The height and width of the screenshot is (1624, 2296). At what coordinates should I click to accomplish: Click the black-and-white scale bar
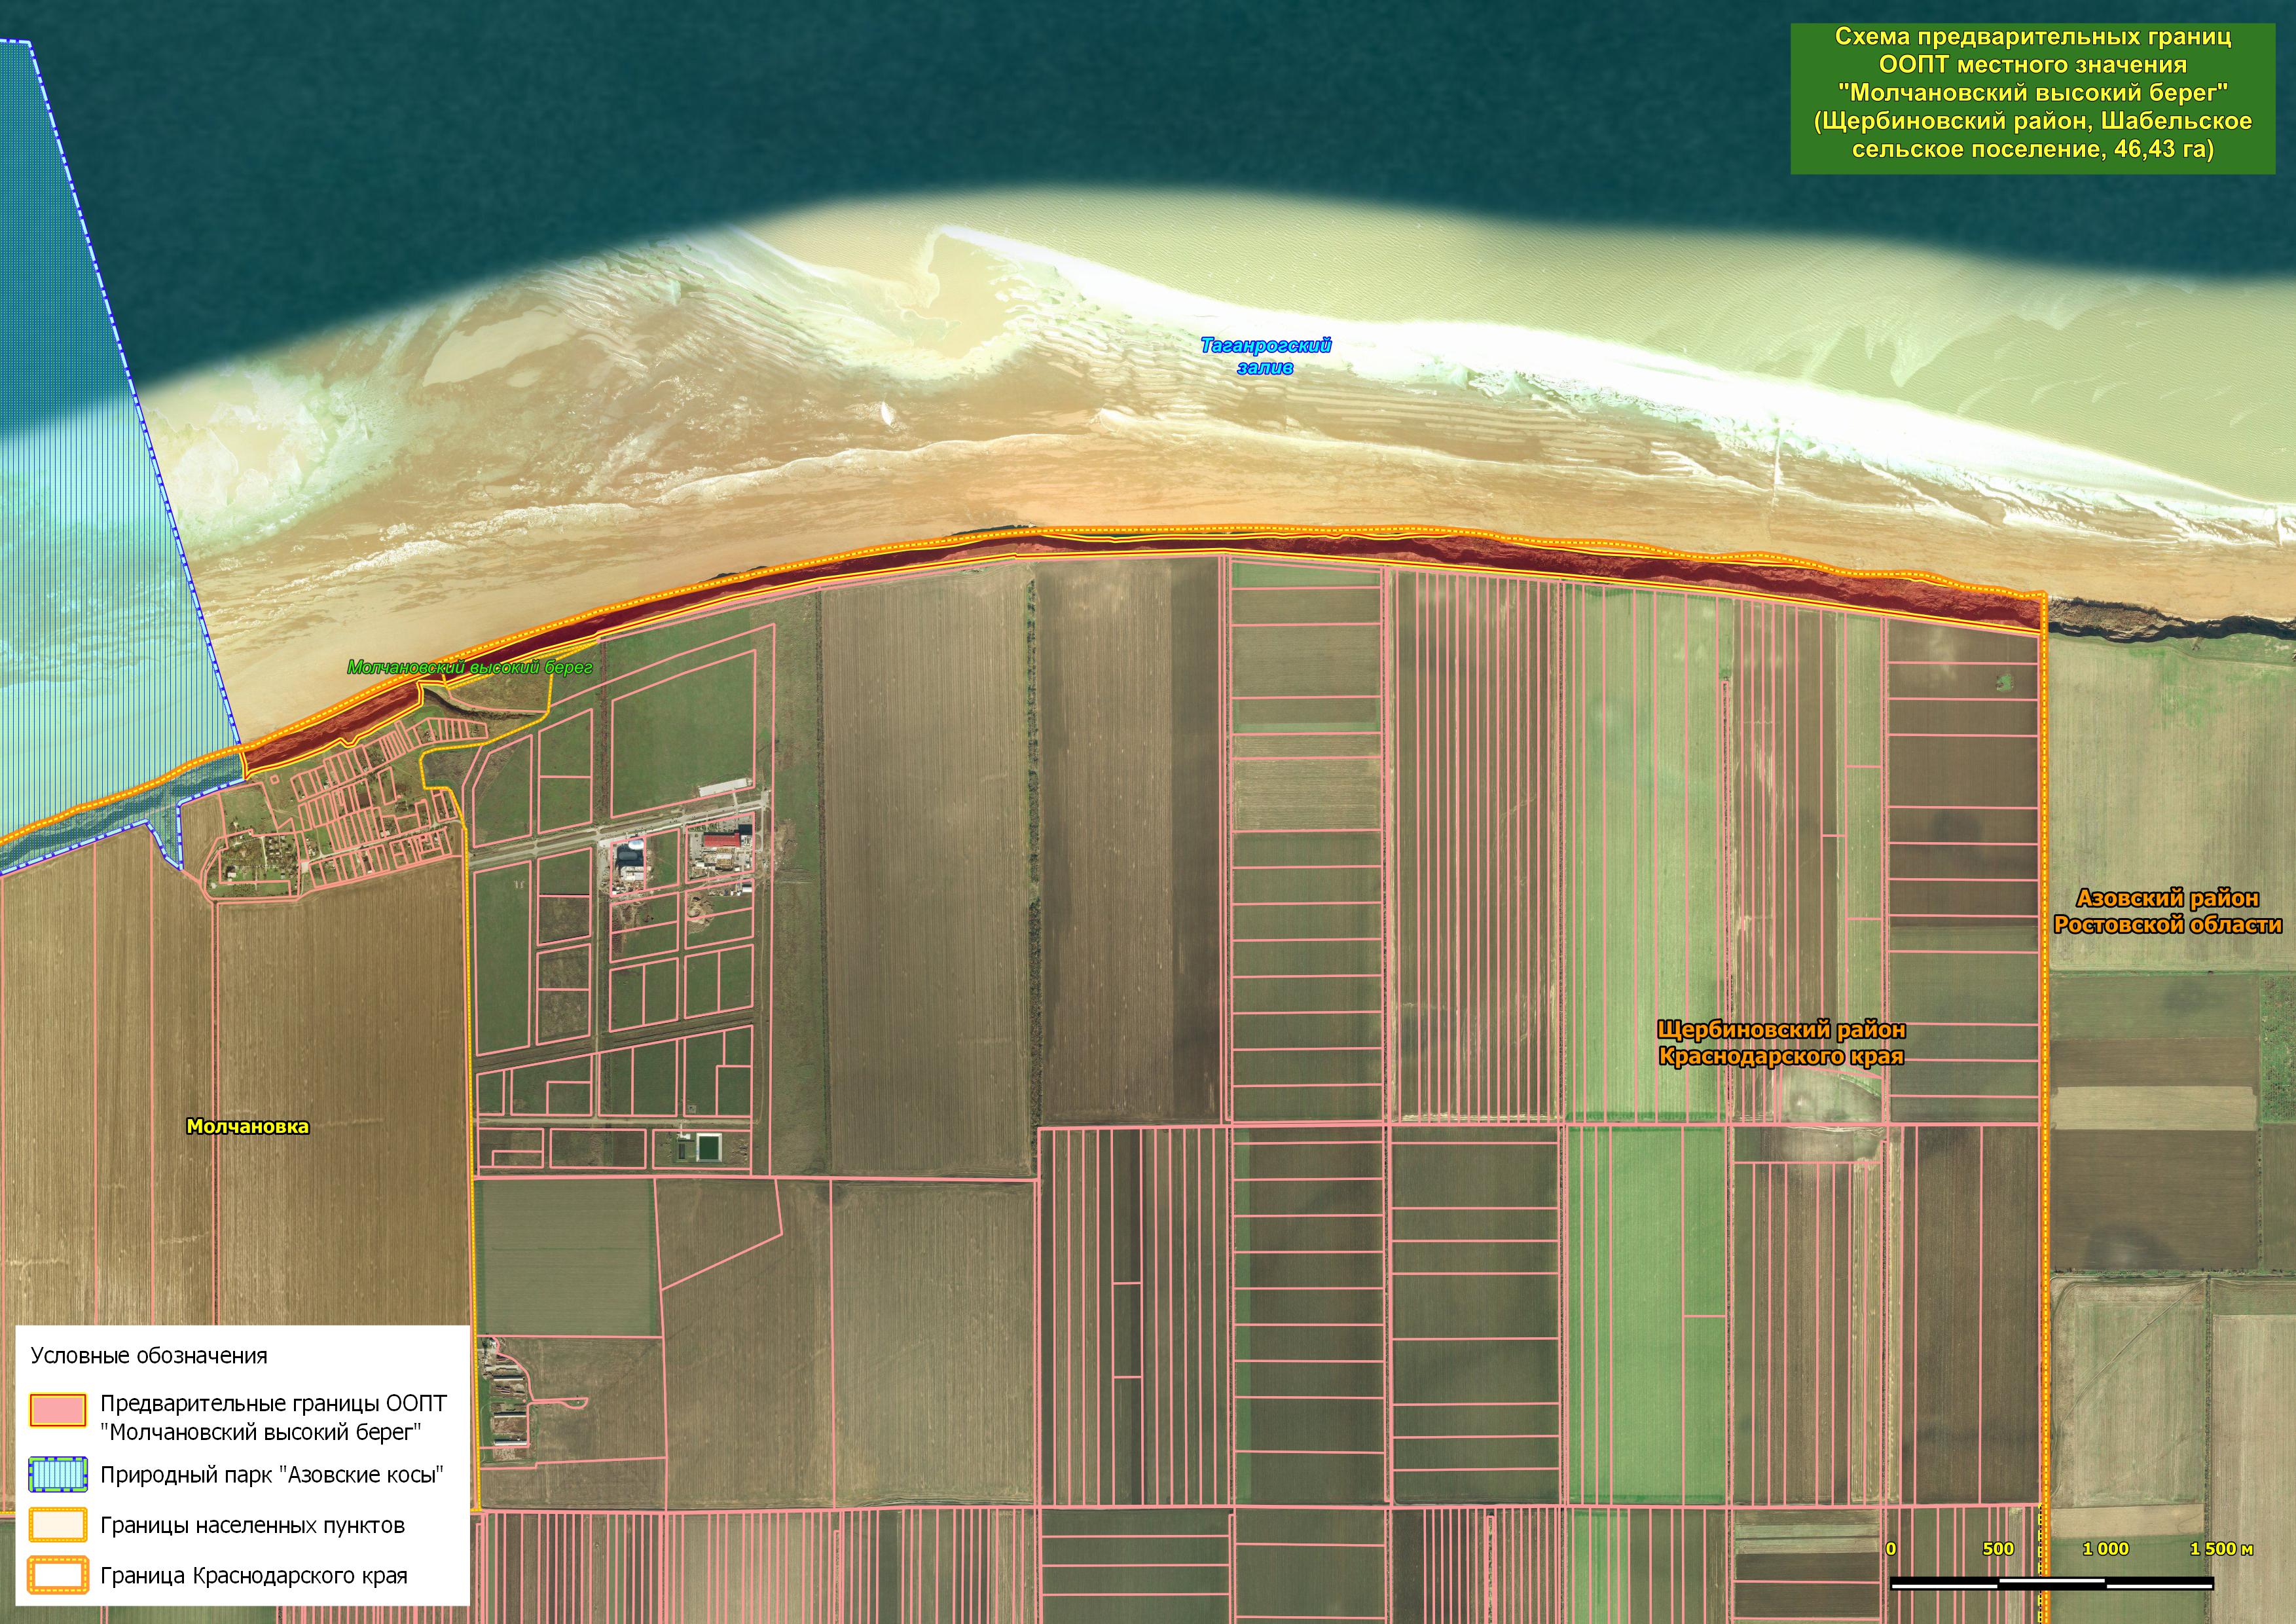[x=2051, y=1583]
